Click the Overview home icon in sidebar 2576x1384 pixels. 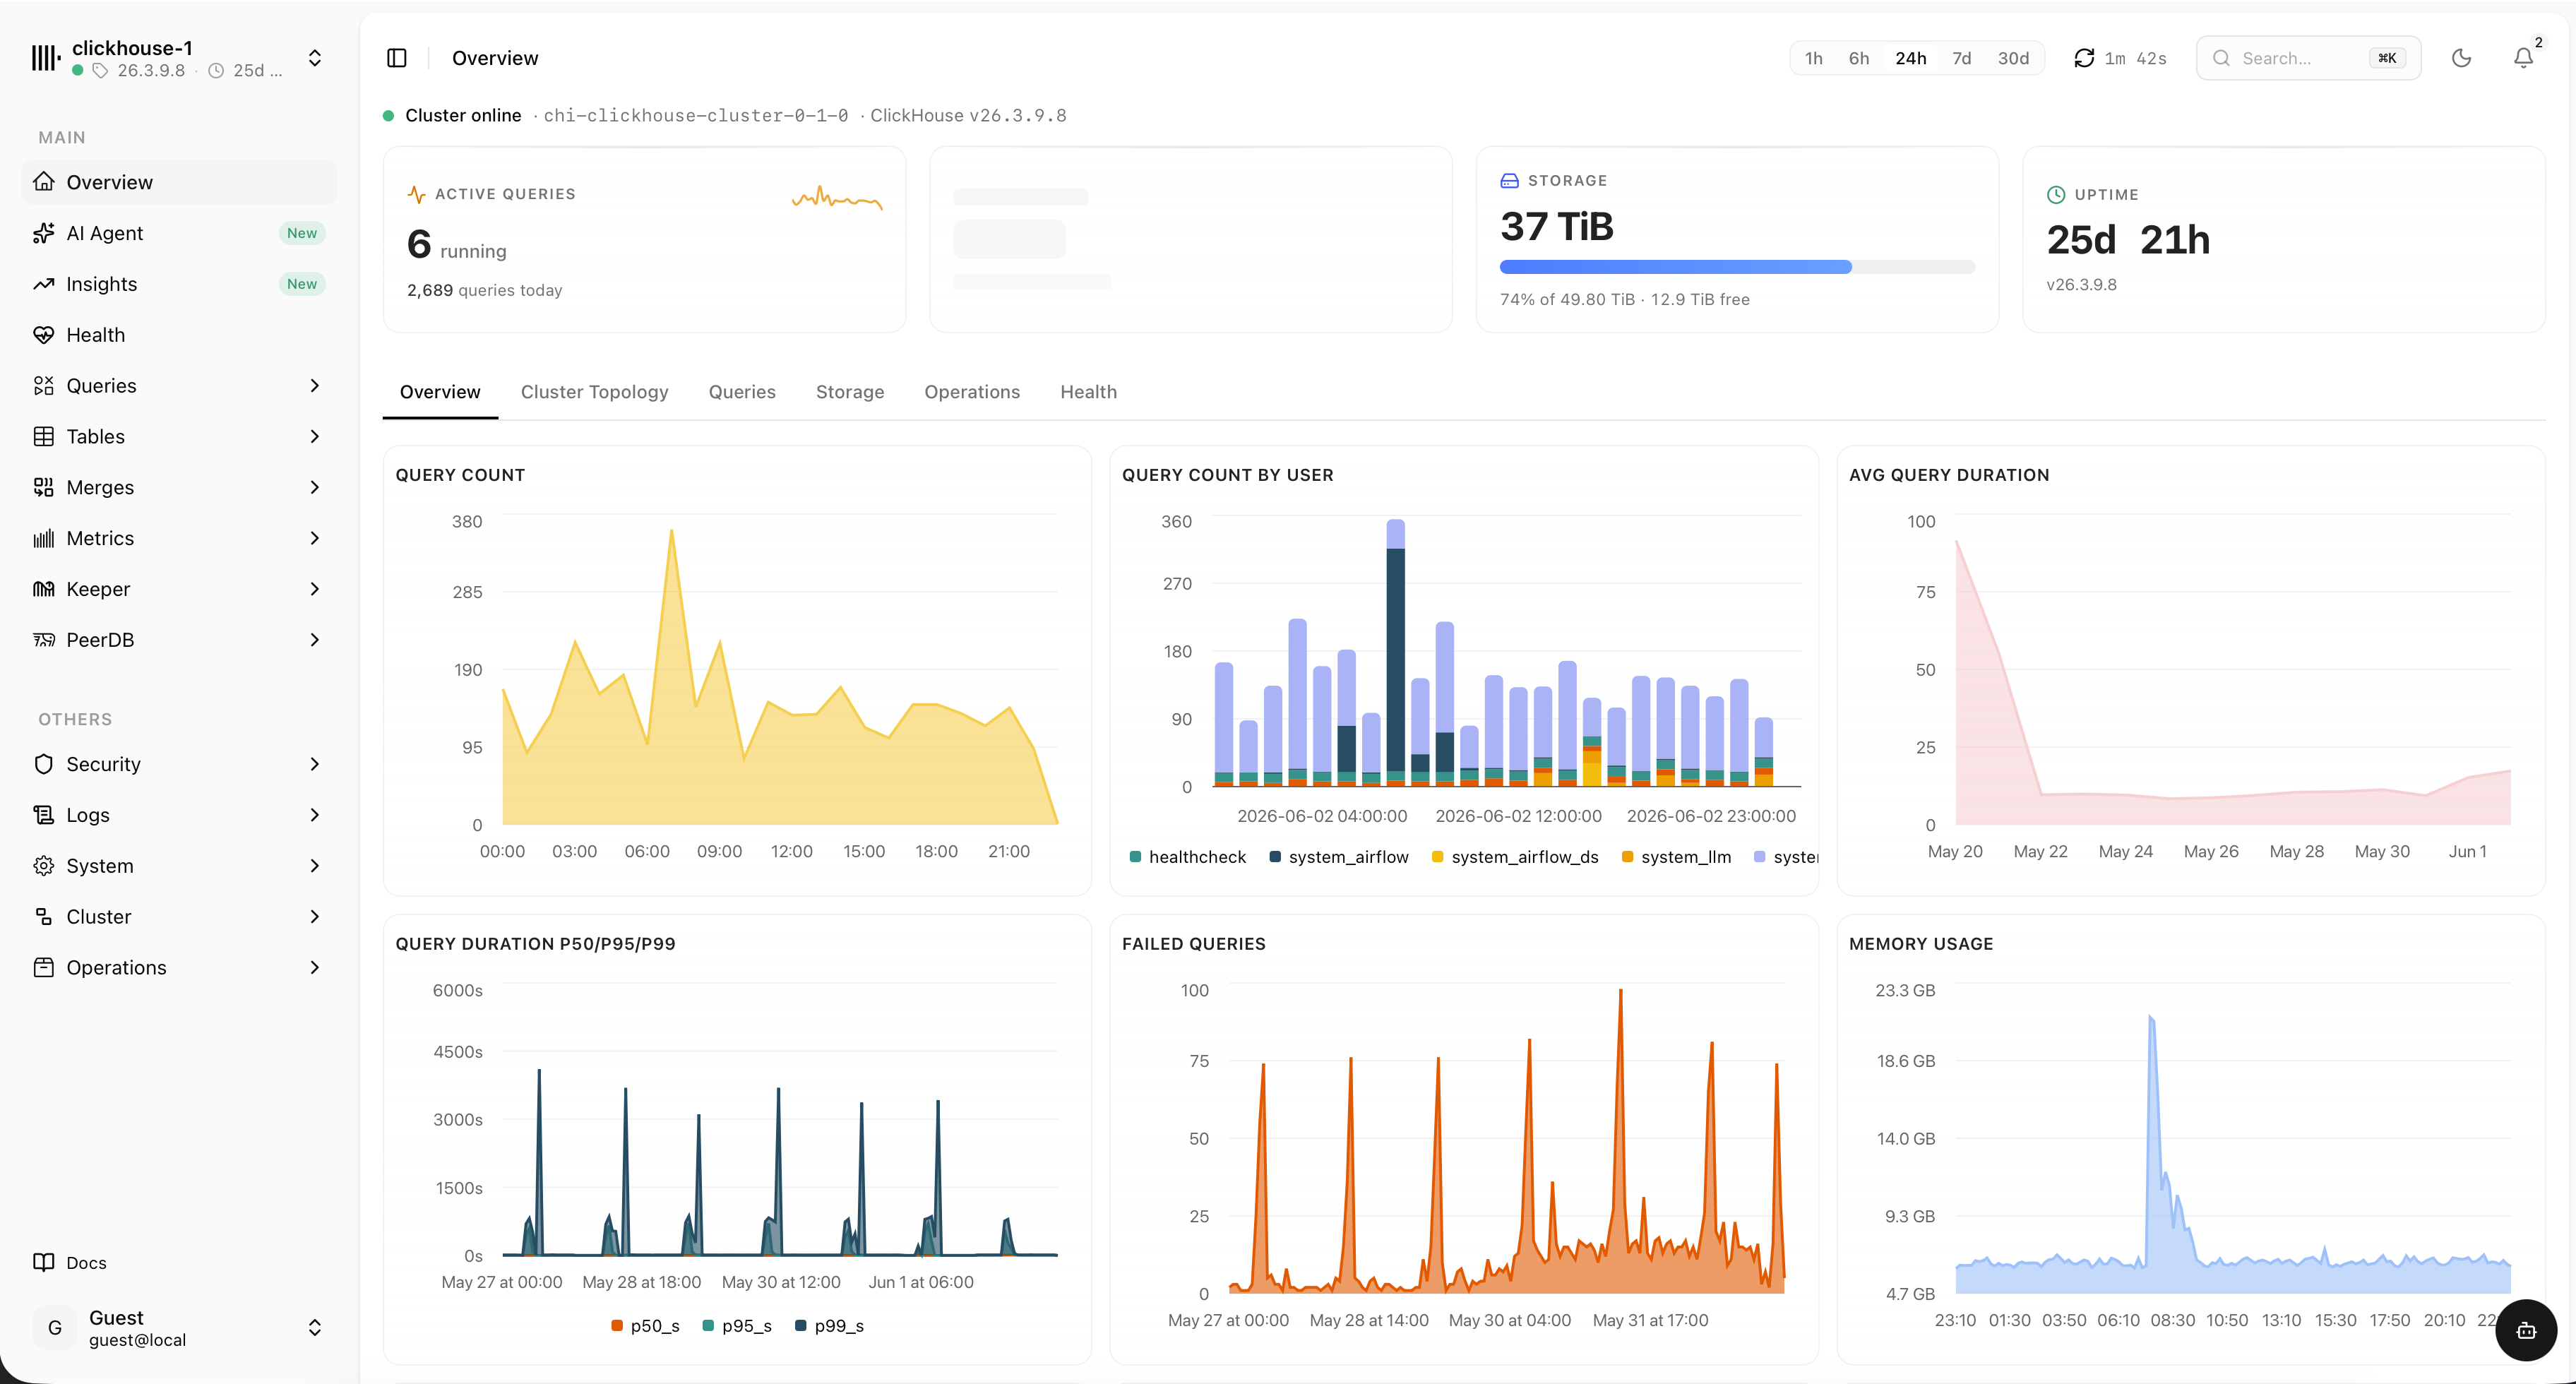pos(44,182)
